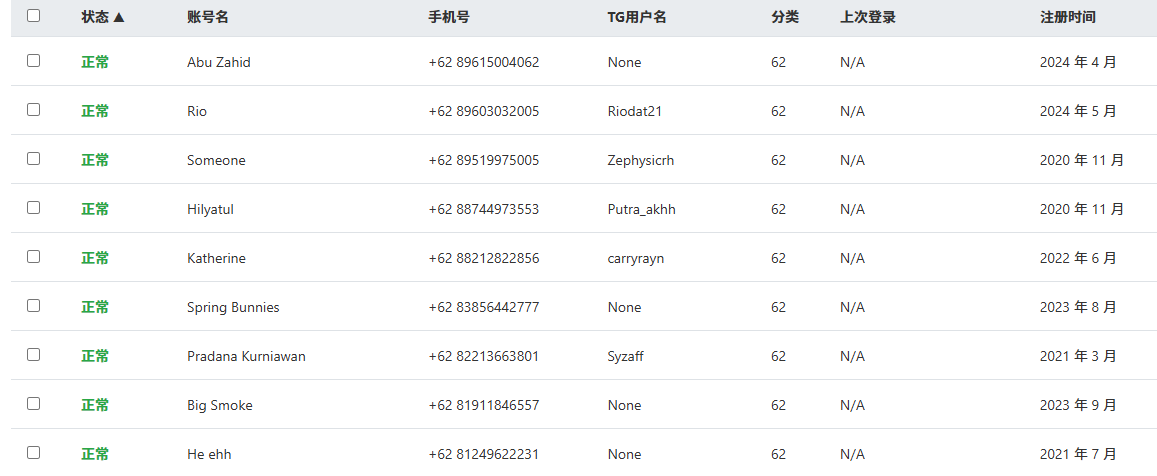Check the box for Pradana Kurniawan
This screenshot has width=1157, height=476.
(x=34, y=355)
